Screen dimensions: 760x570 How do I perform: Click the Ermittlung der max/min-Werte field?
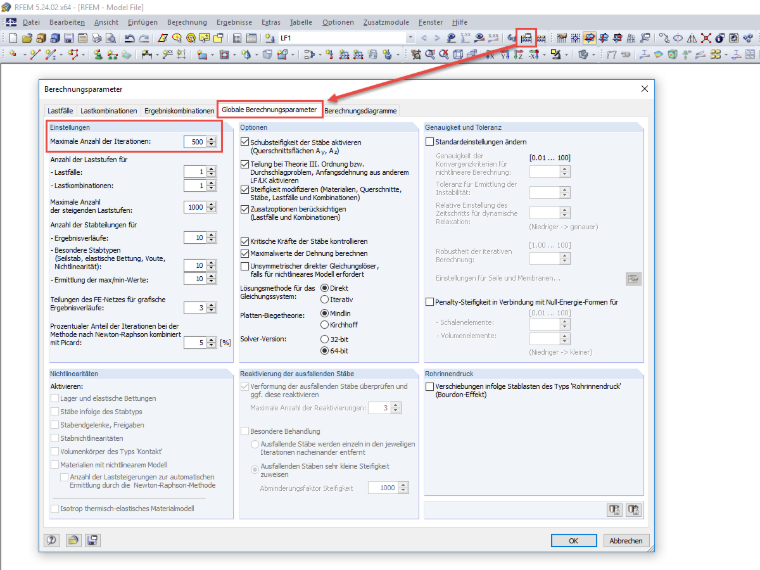pyautogui.click(x=195, y=279)
